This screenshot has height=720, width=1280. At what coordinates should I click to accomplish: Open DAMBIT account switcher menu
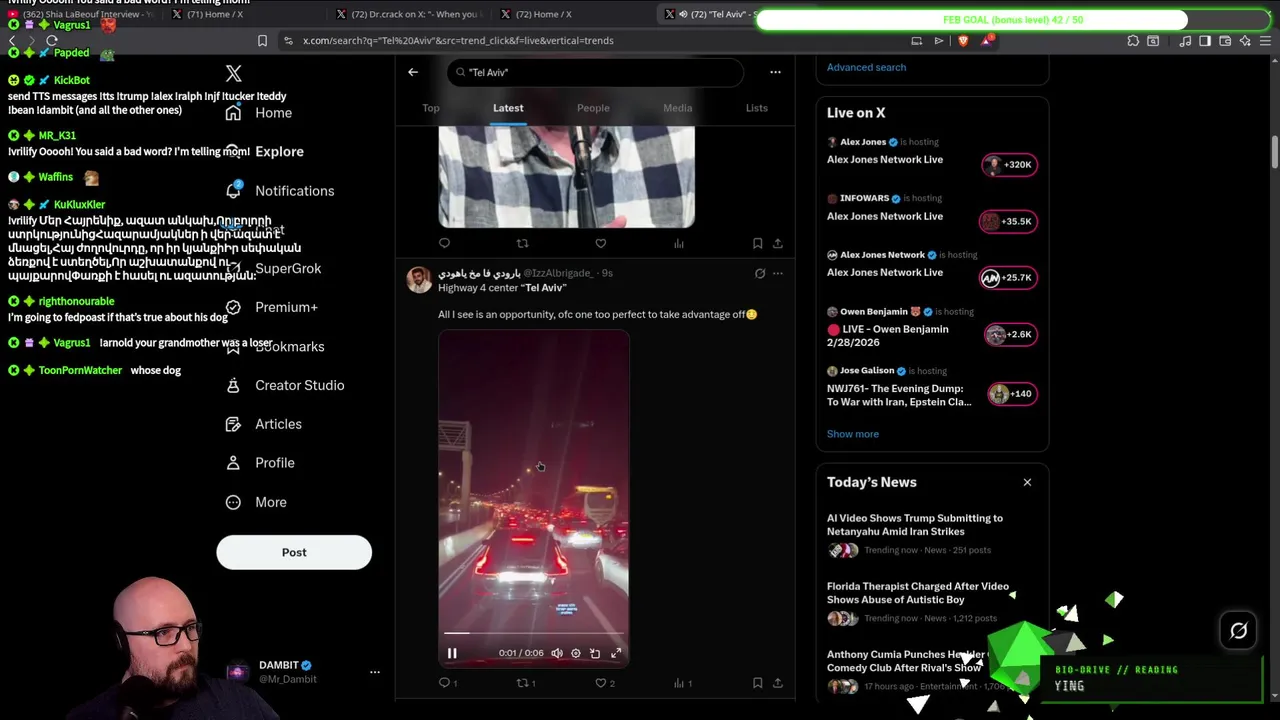[x=375, y=672]
